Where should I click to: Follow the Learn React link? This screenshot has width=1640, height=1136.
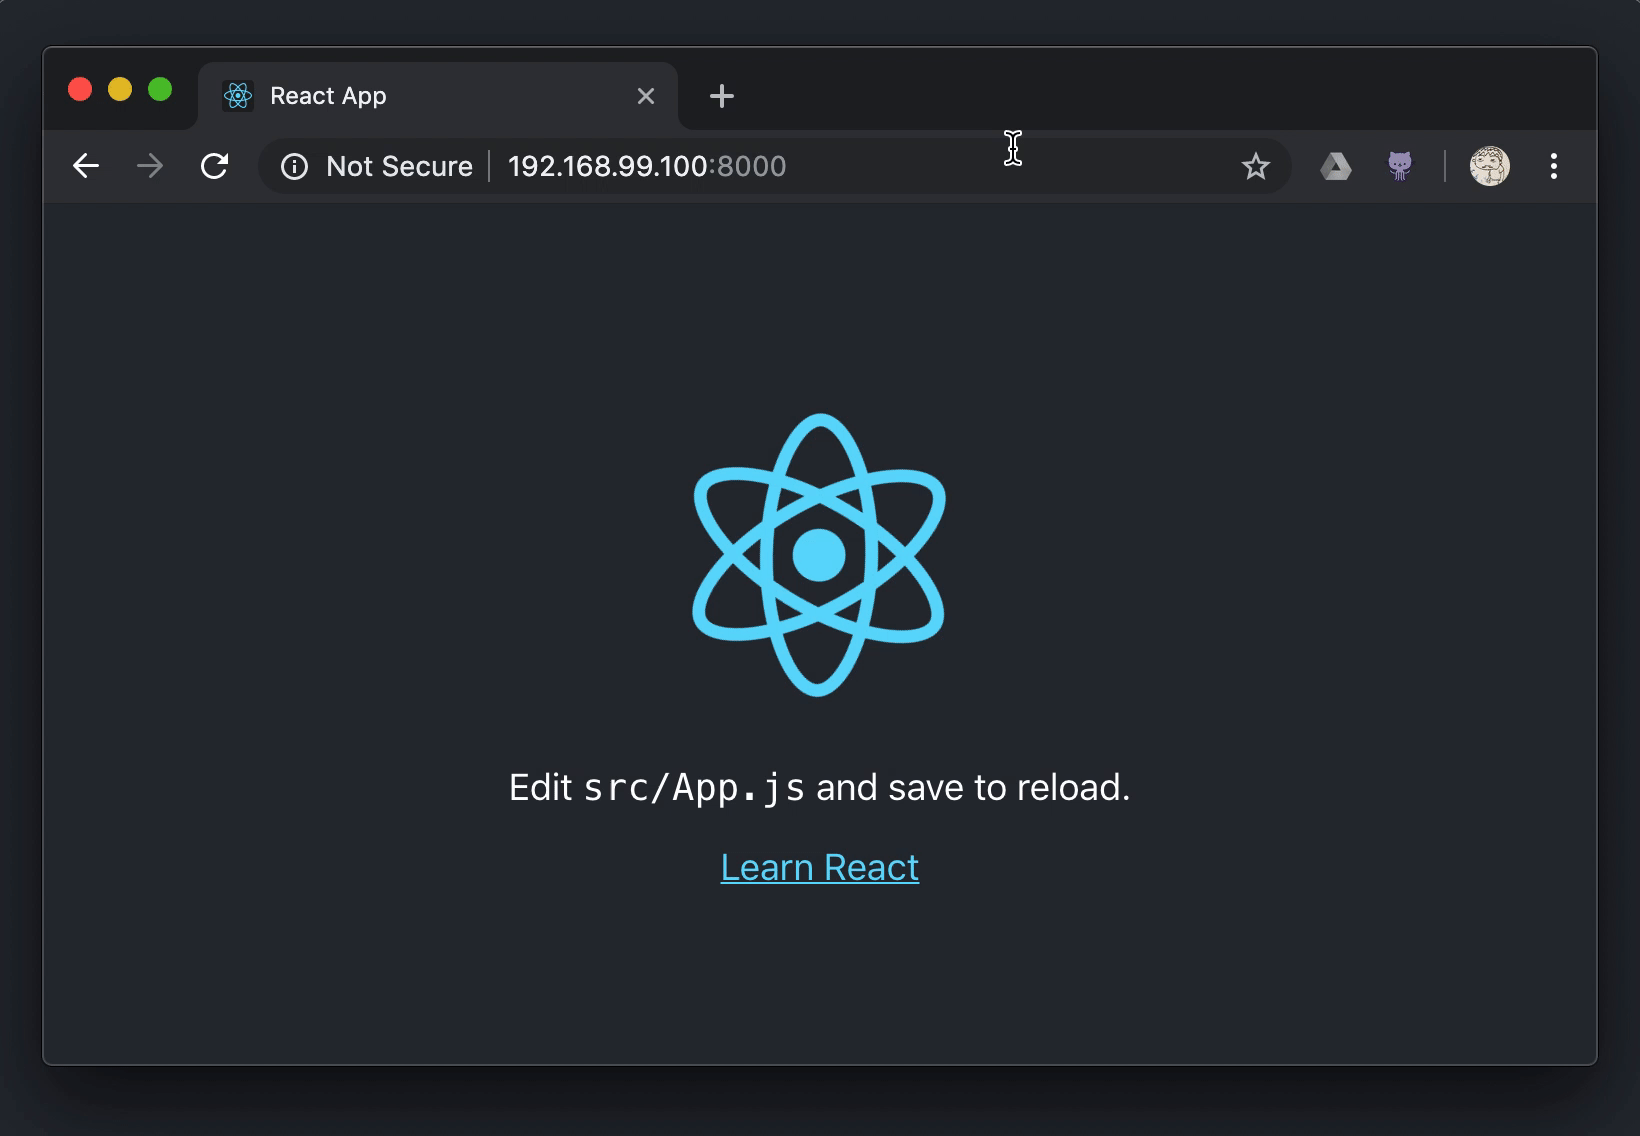pyautogui.click(x=820, y=867)
